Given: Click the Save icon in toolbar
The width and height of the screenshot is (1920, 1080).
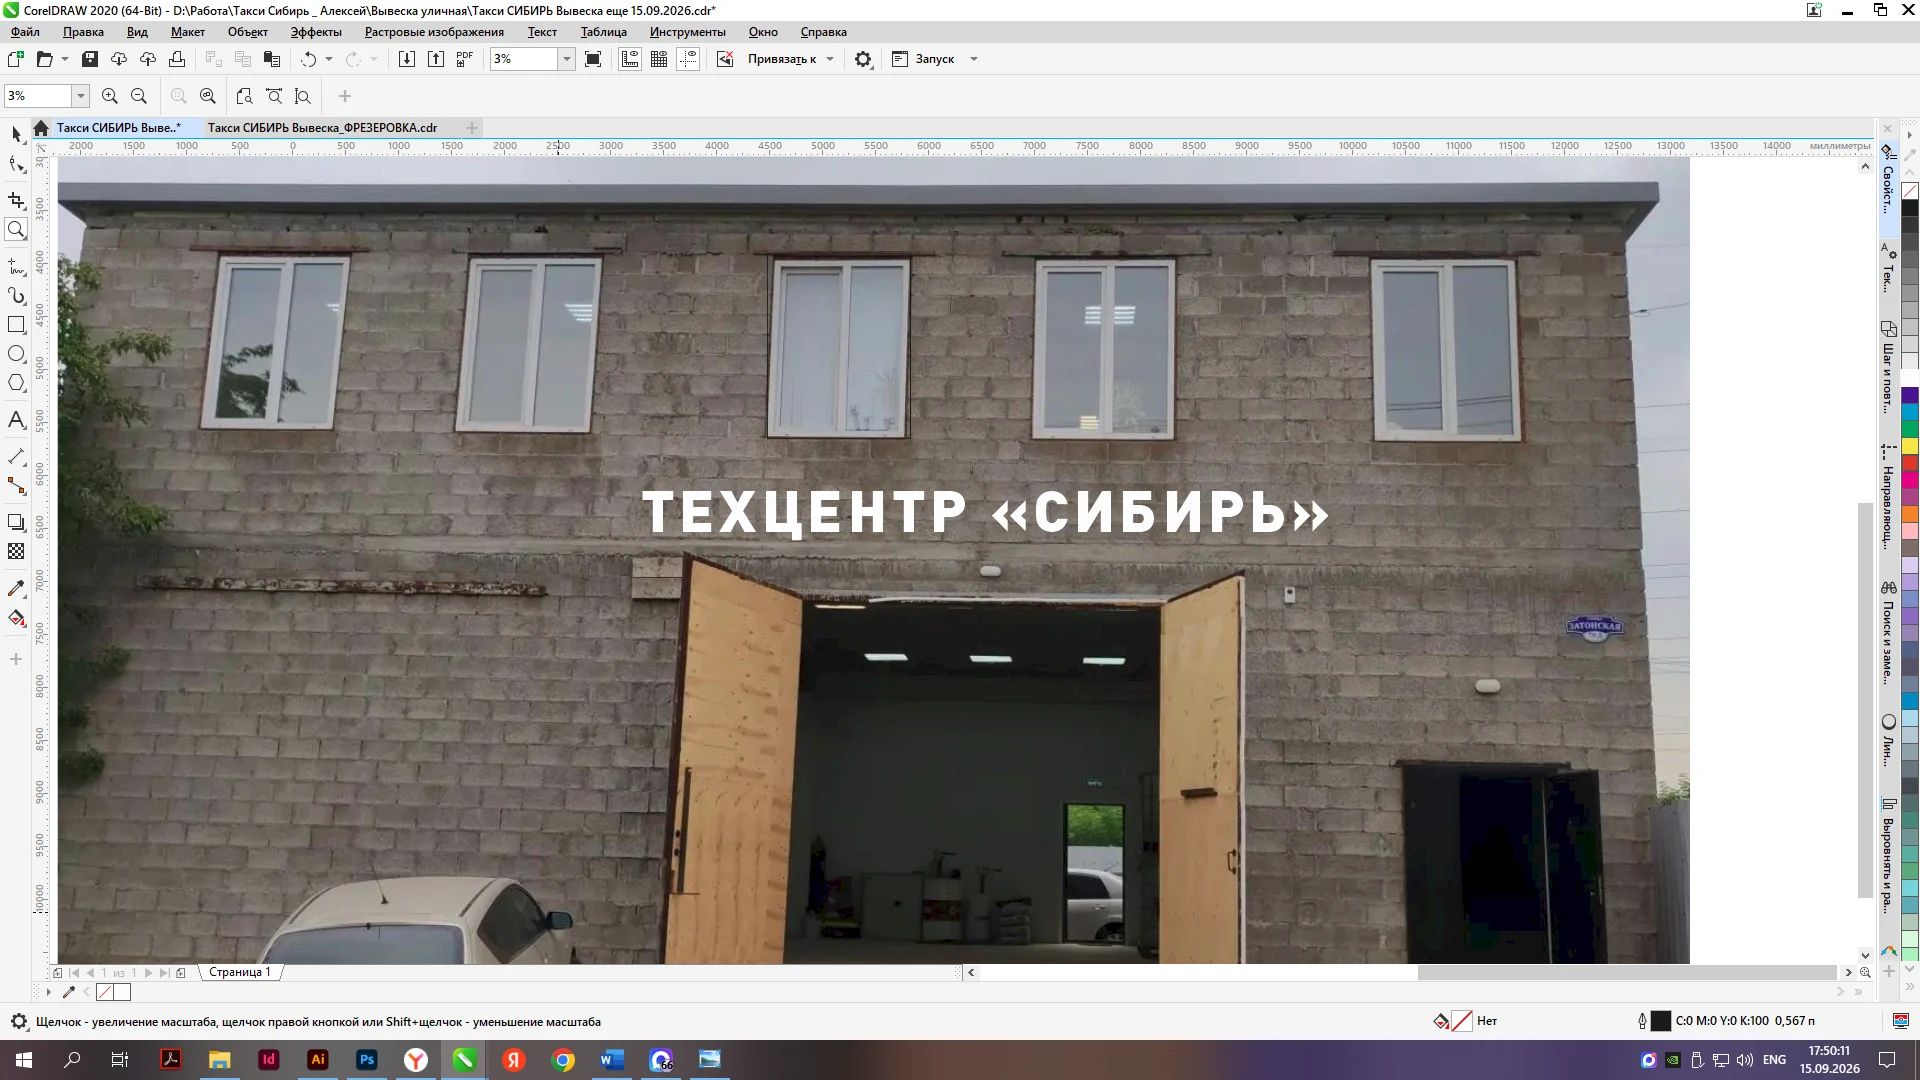Looking at the screenshot, I should tap(90, 59).
